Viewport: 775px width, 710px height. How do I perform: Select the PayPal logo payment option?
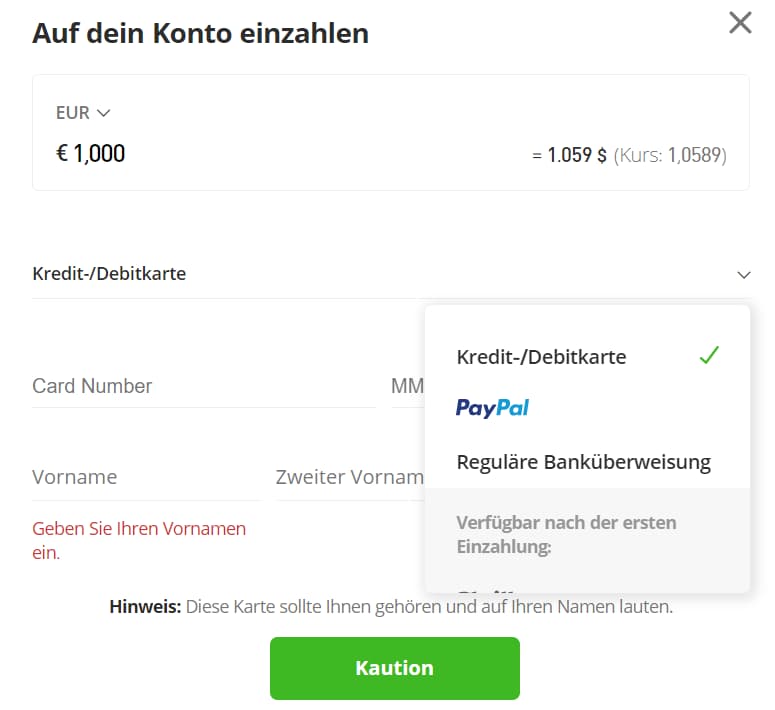click(x=493, y=408)
